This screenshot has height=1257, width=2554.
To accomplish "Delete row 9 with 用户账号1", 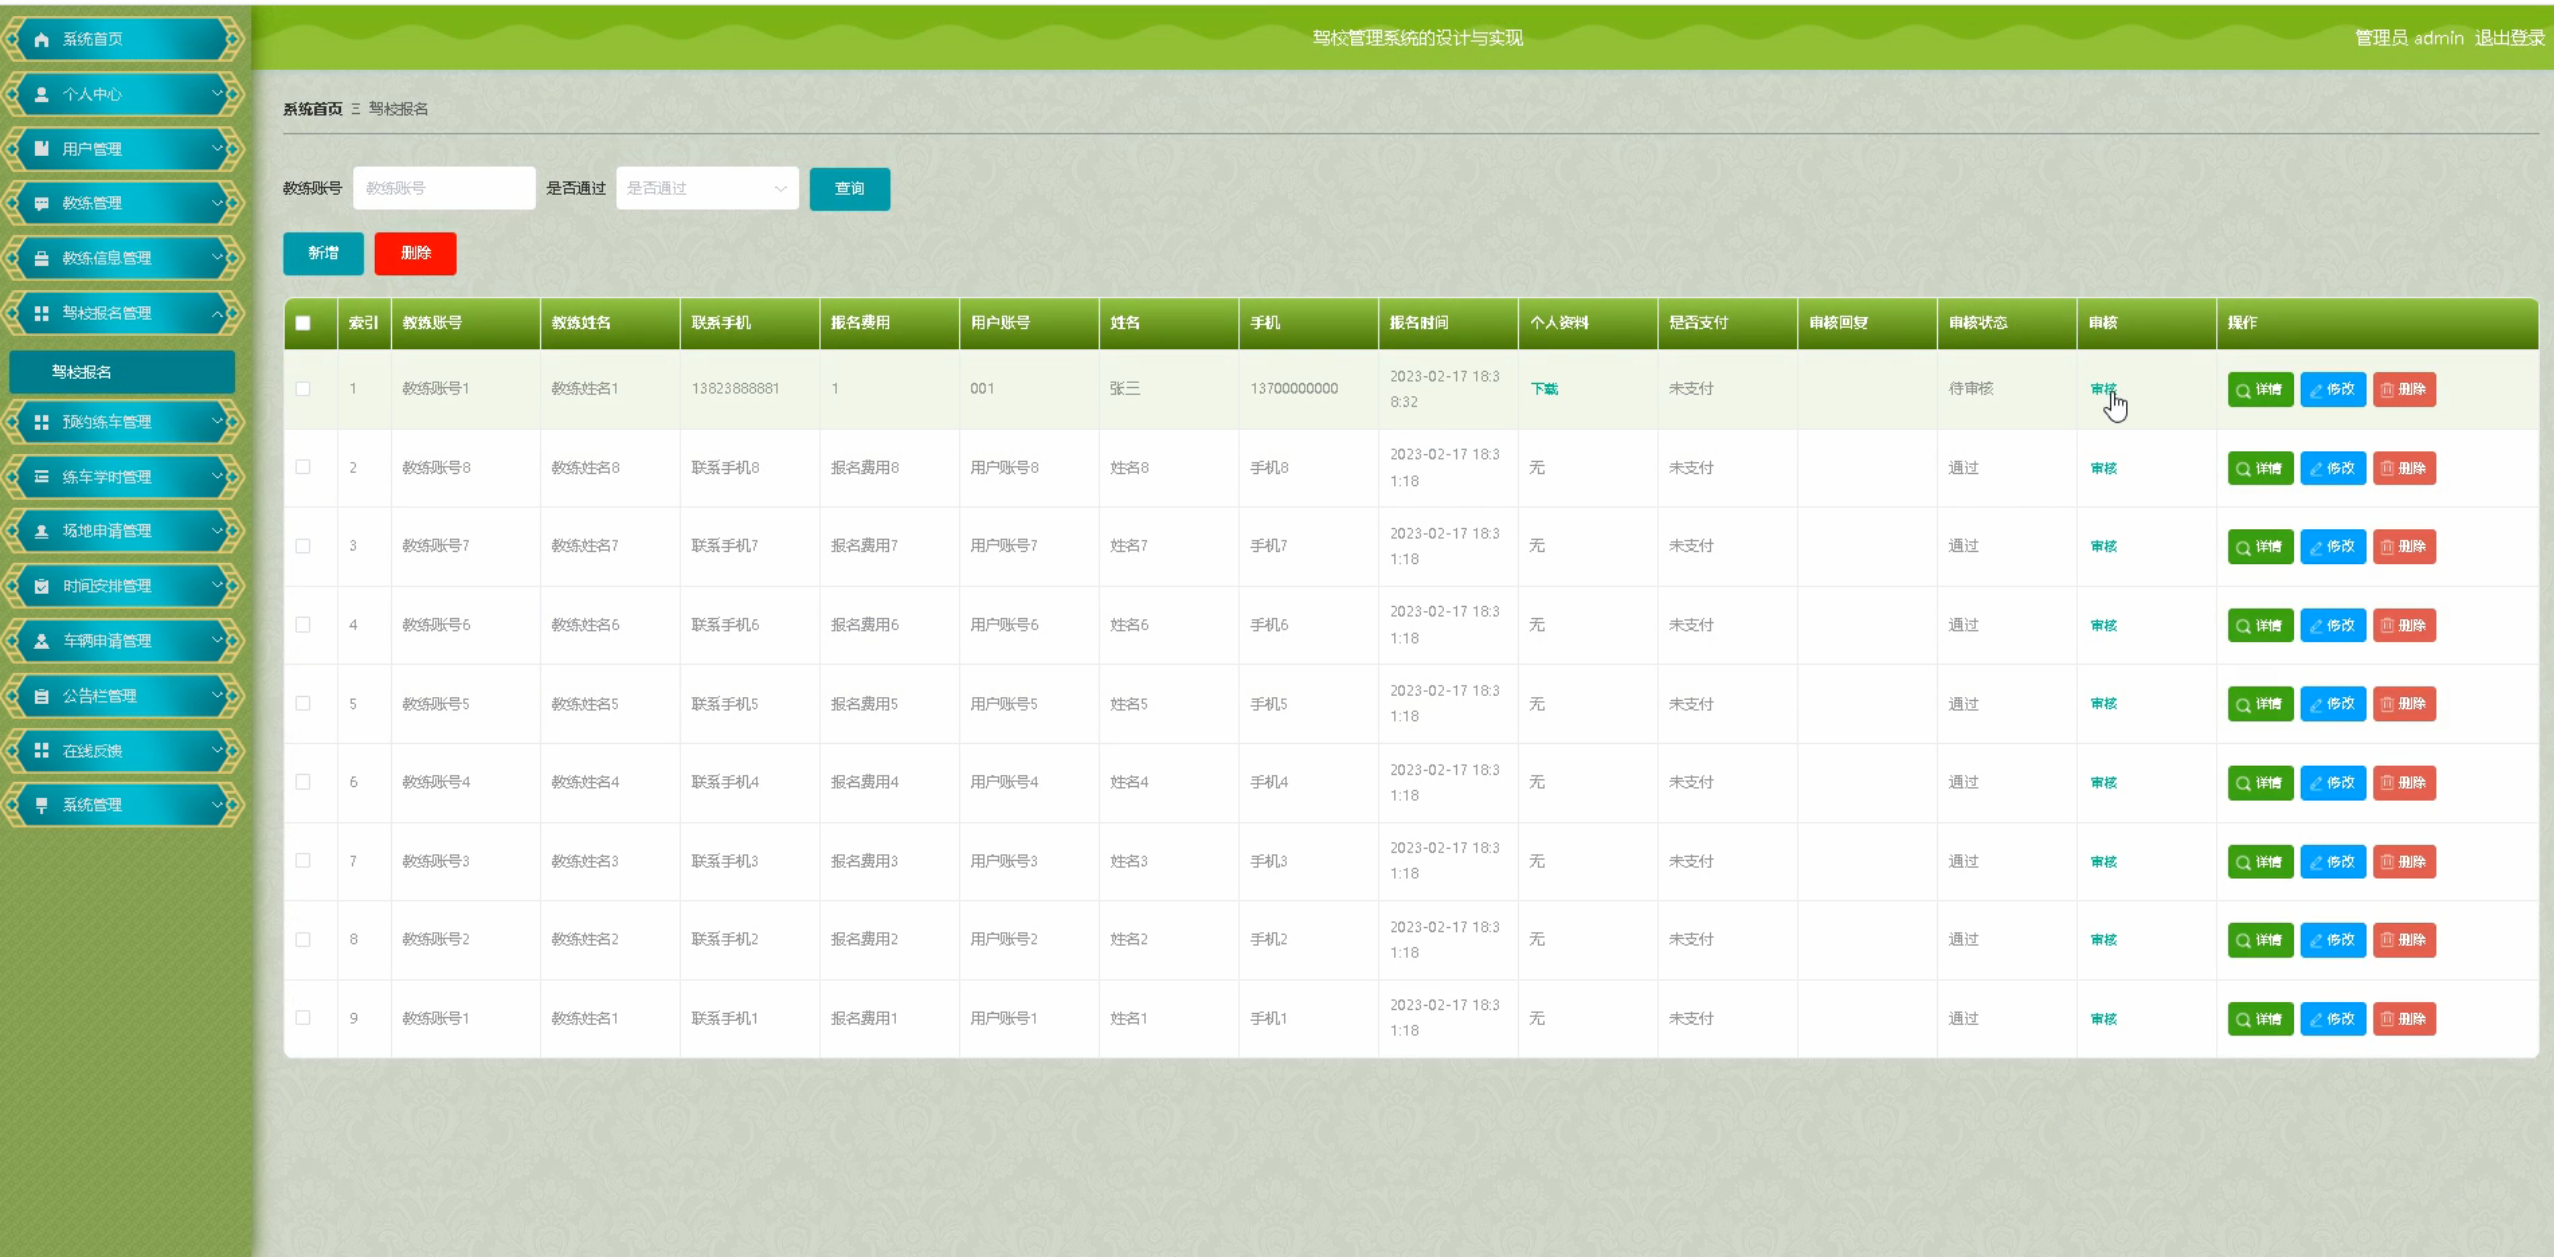I will (x=2405, y=1018).
